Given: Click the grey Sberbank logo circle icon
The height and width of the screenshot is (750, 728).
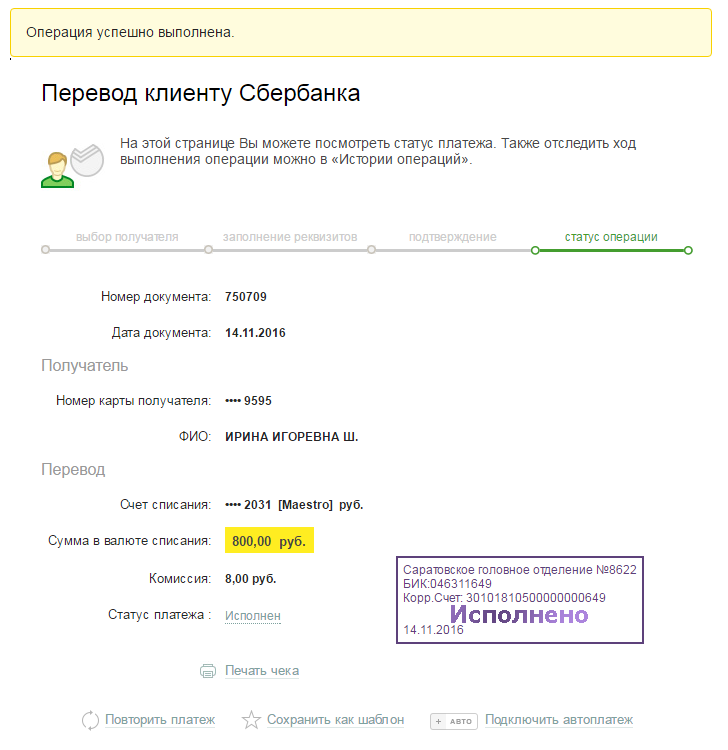Looking at the screenshot, I should (x=87, y=160).
